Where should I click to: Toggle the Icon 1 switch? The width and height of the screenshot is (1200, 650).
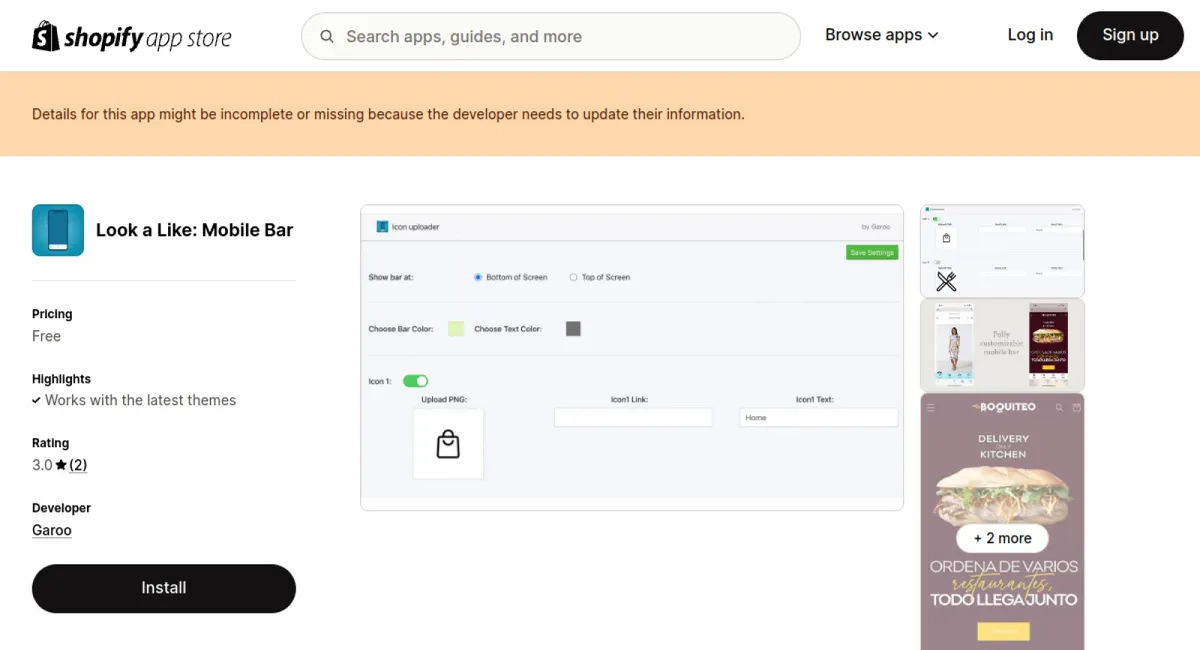[415, 381]
